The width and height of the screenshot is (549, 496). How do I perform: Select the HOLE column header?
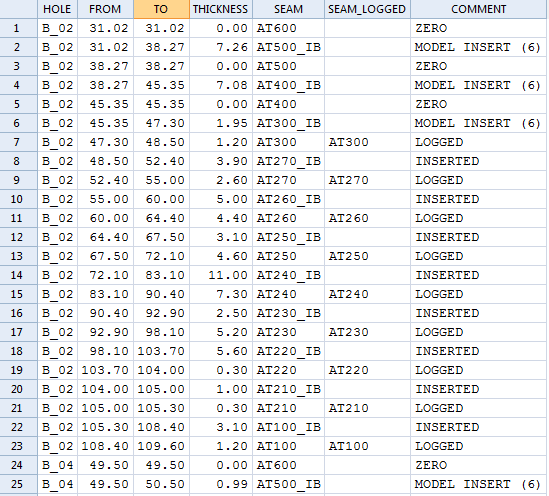(57, 9)
